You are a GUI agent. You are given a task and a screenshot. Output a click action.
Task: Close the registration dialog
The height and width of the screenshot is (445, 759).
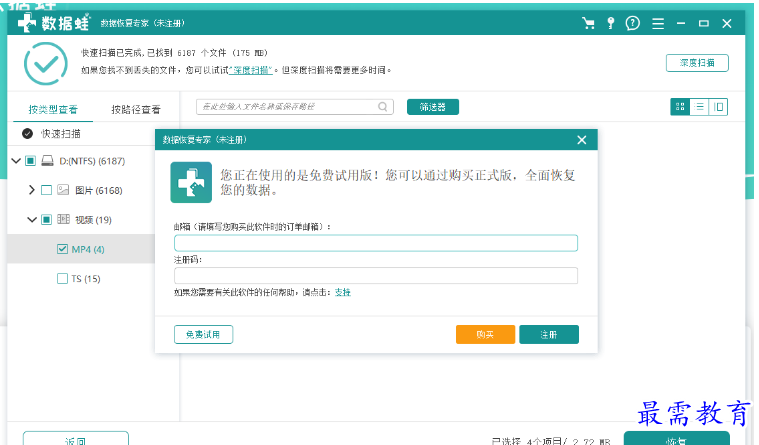pyautogui.click(x=582, y=140)
